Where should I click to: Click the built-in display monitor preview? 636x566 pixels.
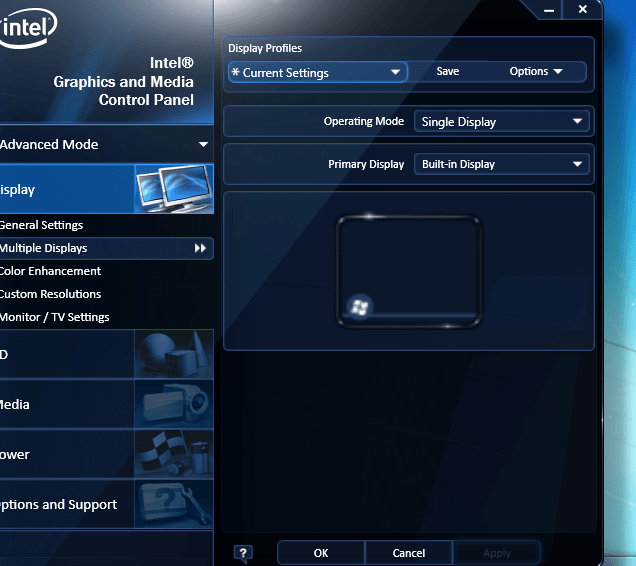[x=409, y=271]
